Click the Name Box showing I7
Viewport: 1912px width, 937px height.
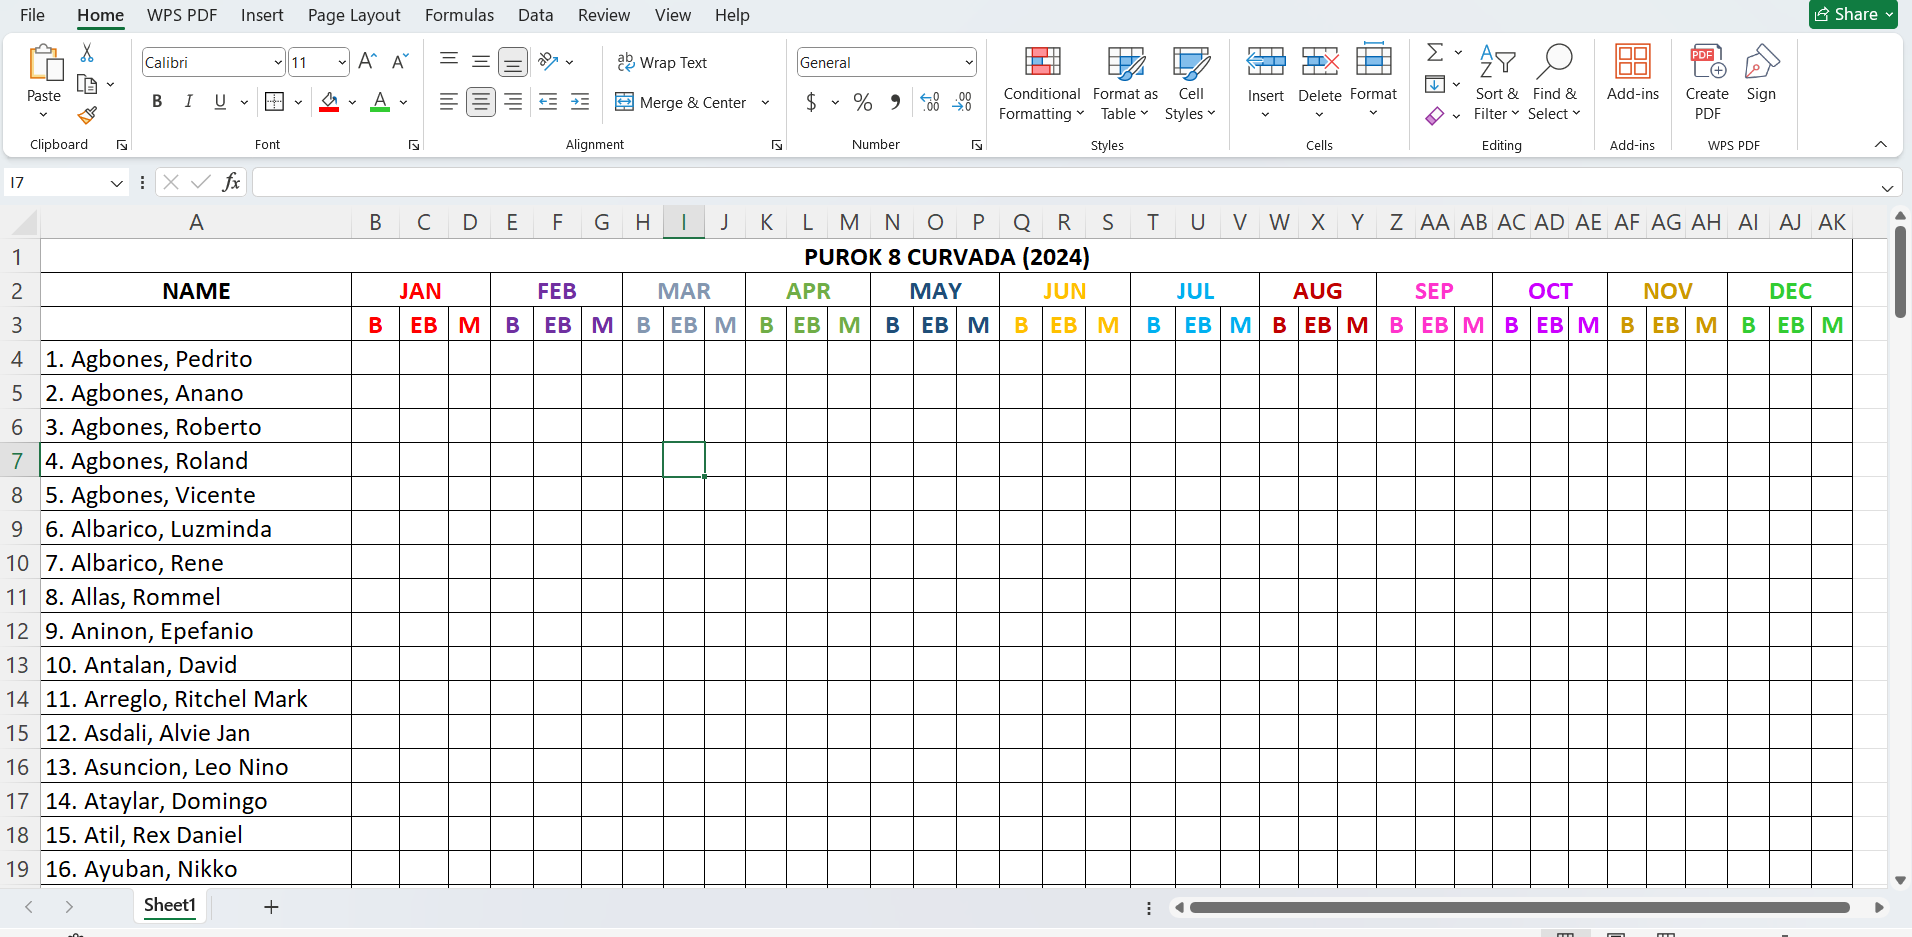(x=66, y=182)
